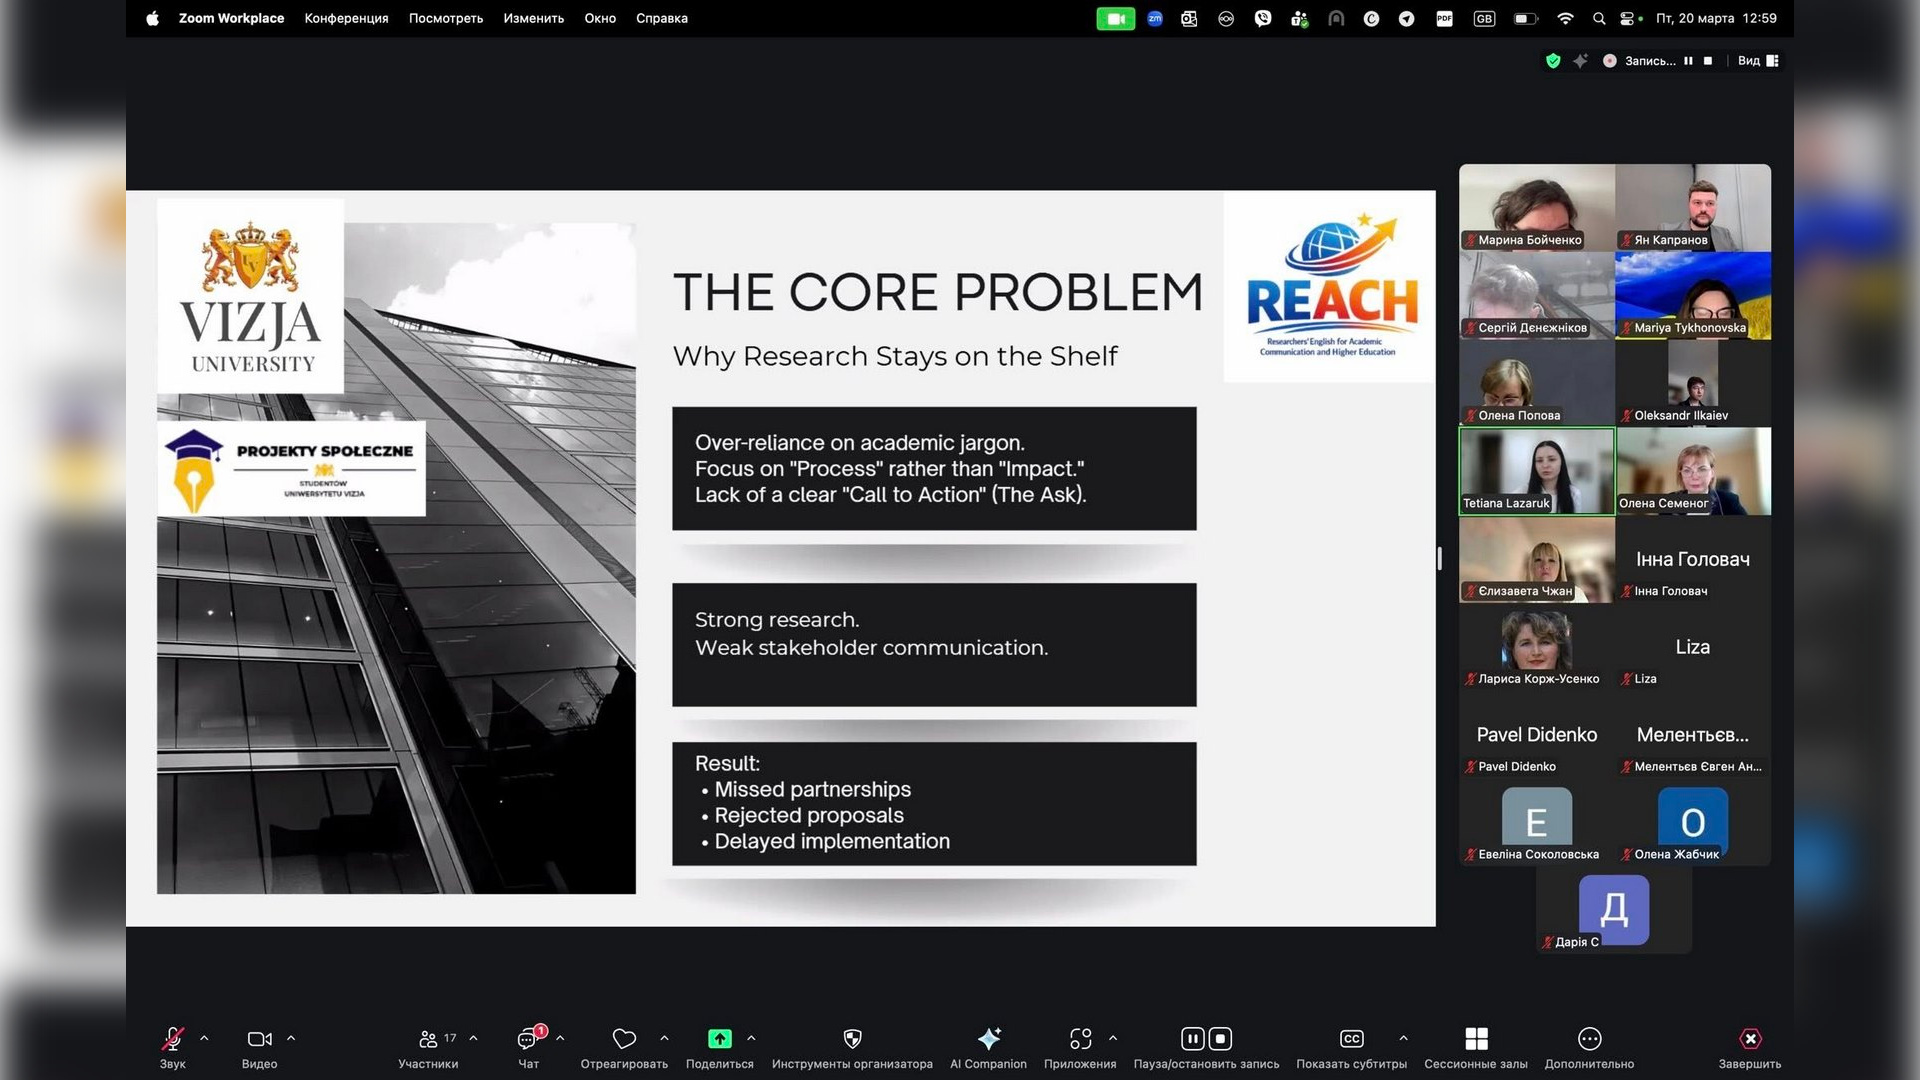Expand audio options arrow beside Звук
Viewport: 1920px width, 1080px height.
click(204, 1038)
